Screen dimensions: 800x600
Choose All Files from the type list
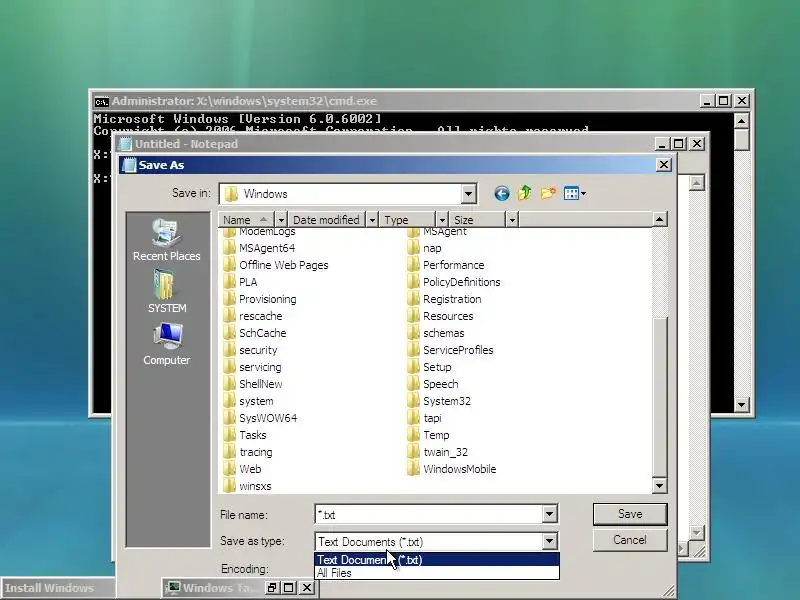click(437, 573)
